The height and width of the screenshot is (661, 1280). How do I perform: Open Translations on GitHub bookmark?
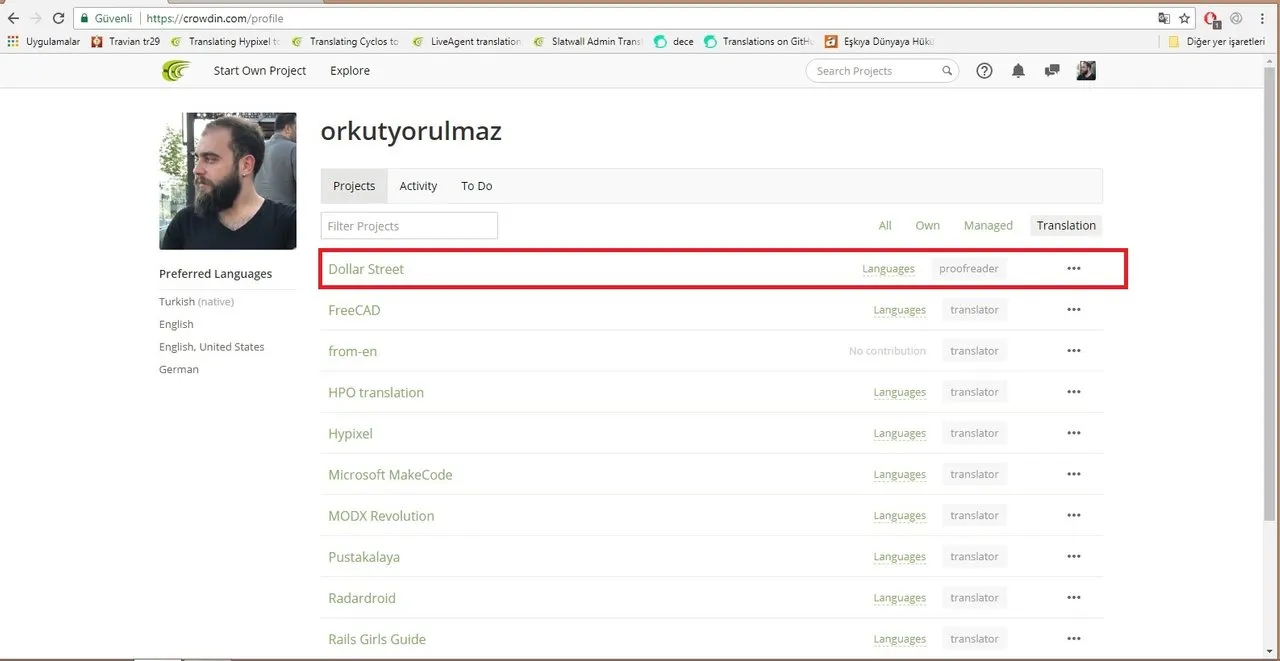(759, 42)
